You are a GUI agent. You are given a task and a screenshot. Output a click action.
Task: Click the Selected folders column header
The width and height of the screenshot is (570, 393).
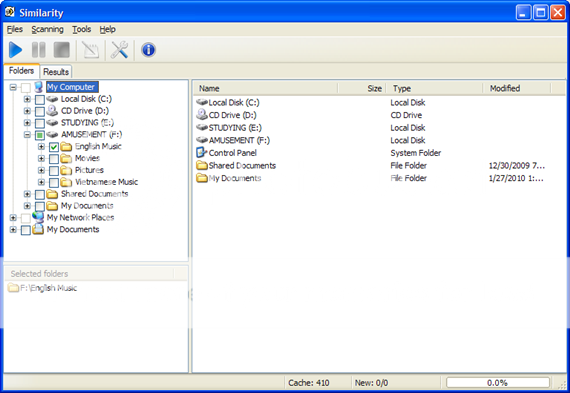pyautogui.click(x=90, y=274)
